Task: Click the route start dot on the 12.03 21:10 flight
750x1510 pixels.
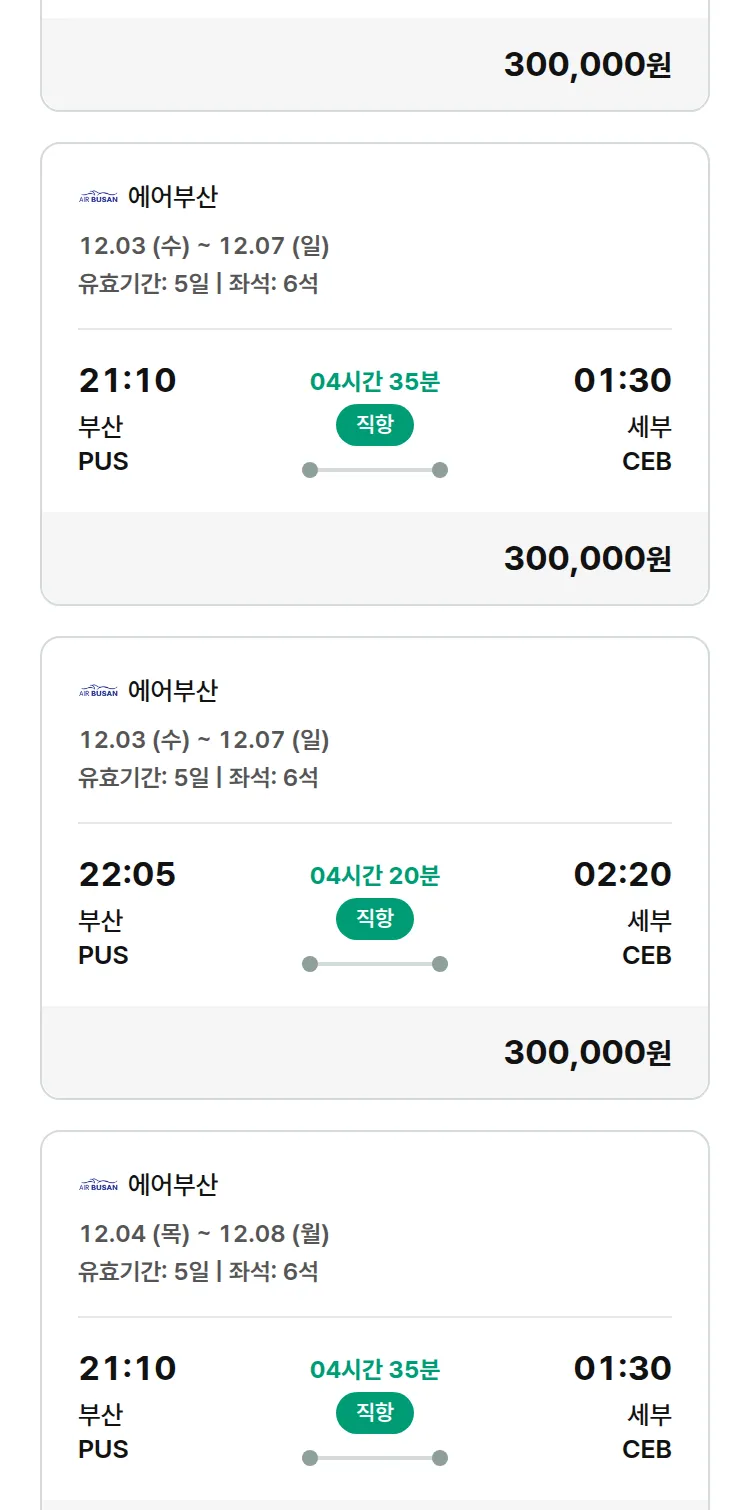Action: [x=310, y=470]
